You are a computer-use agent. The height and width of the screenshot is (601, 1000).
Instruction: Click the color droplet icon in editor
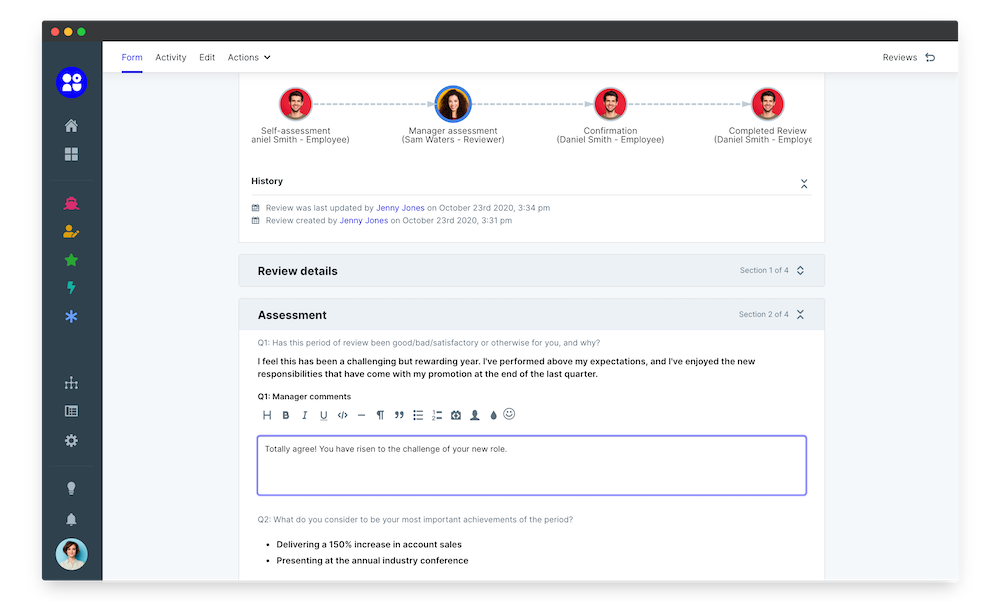(x=494, y=415)
